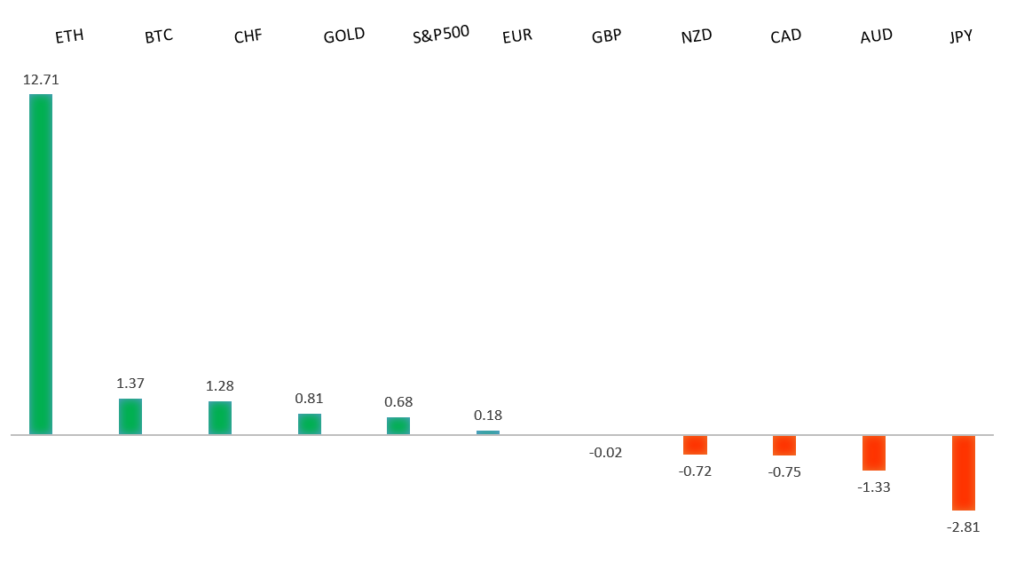The image size is (1024, 586).
Task: Select the green GOLD bar
Action: (309, 423)
